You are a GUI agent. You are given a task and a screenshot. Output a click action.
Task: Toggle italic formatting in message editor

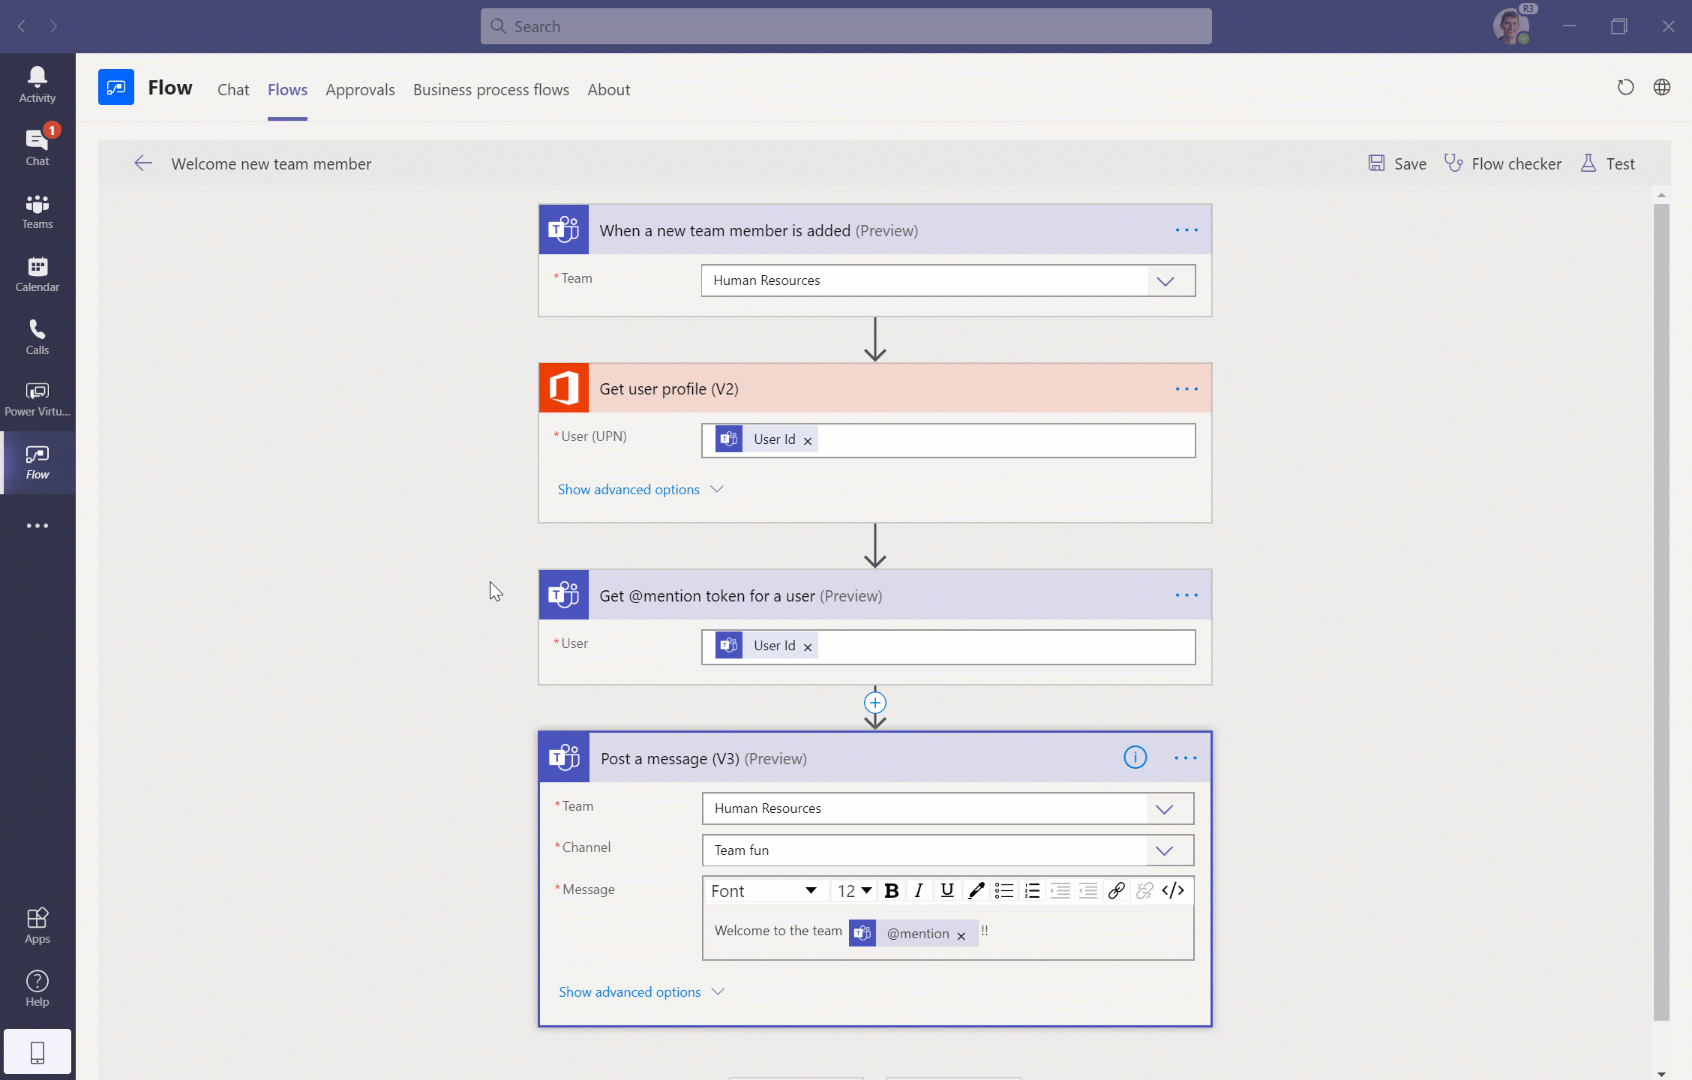[918, 891]
